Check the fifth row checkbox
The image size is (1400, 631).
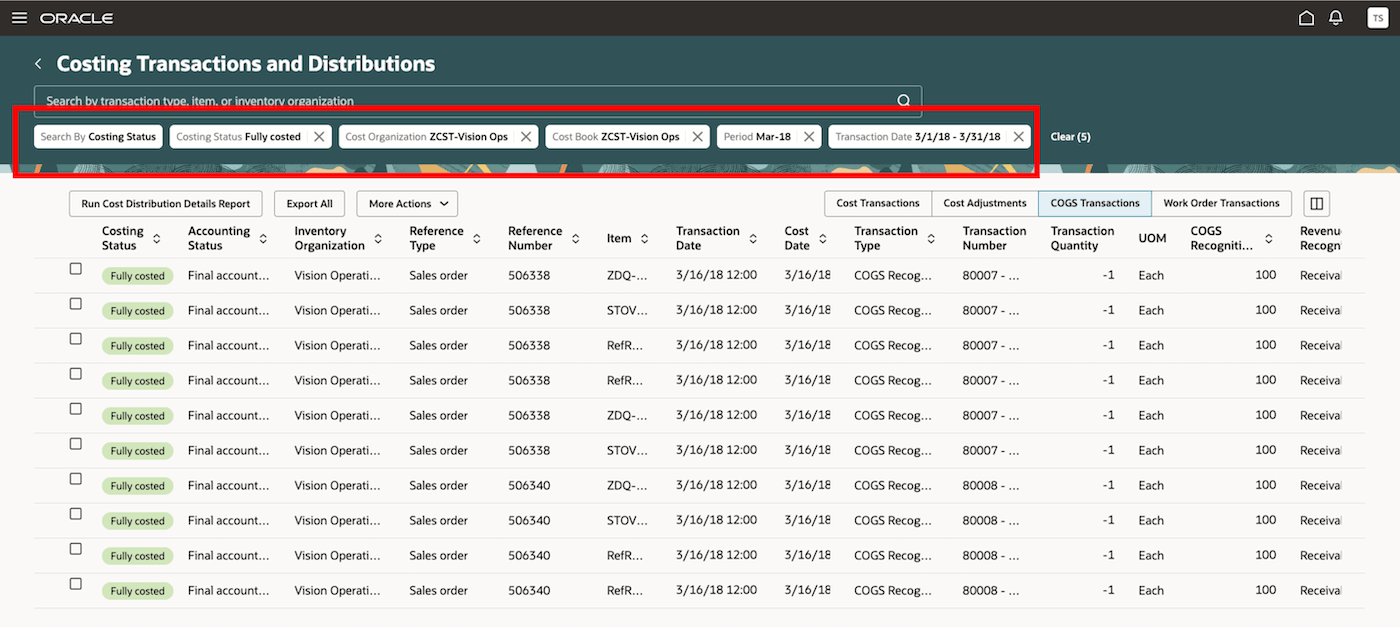(75, 409)
